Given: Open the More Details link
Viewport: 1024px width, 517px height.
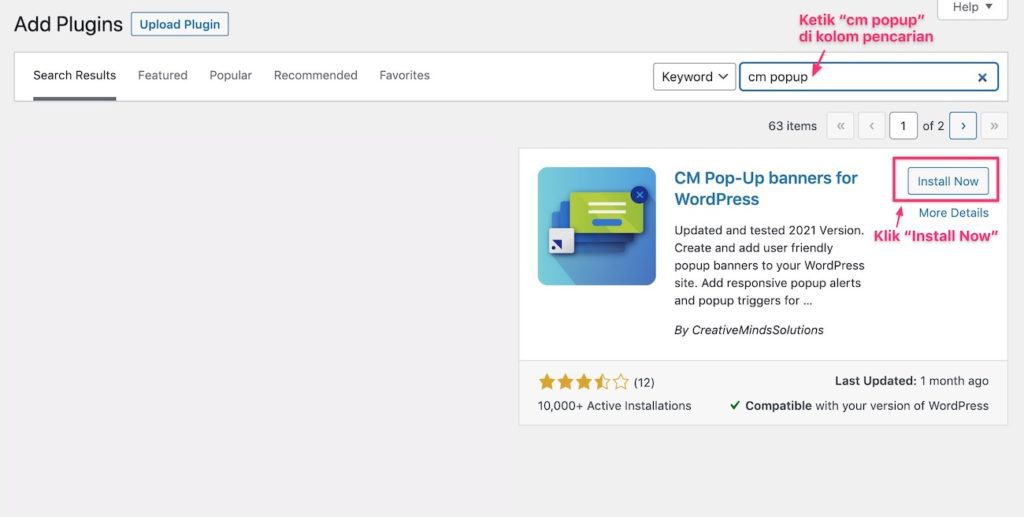Looking at the screenshot, I should coord(953,213).
